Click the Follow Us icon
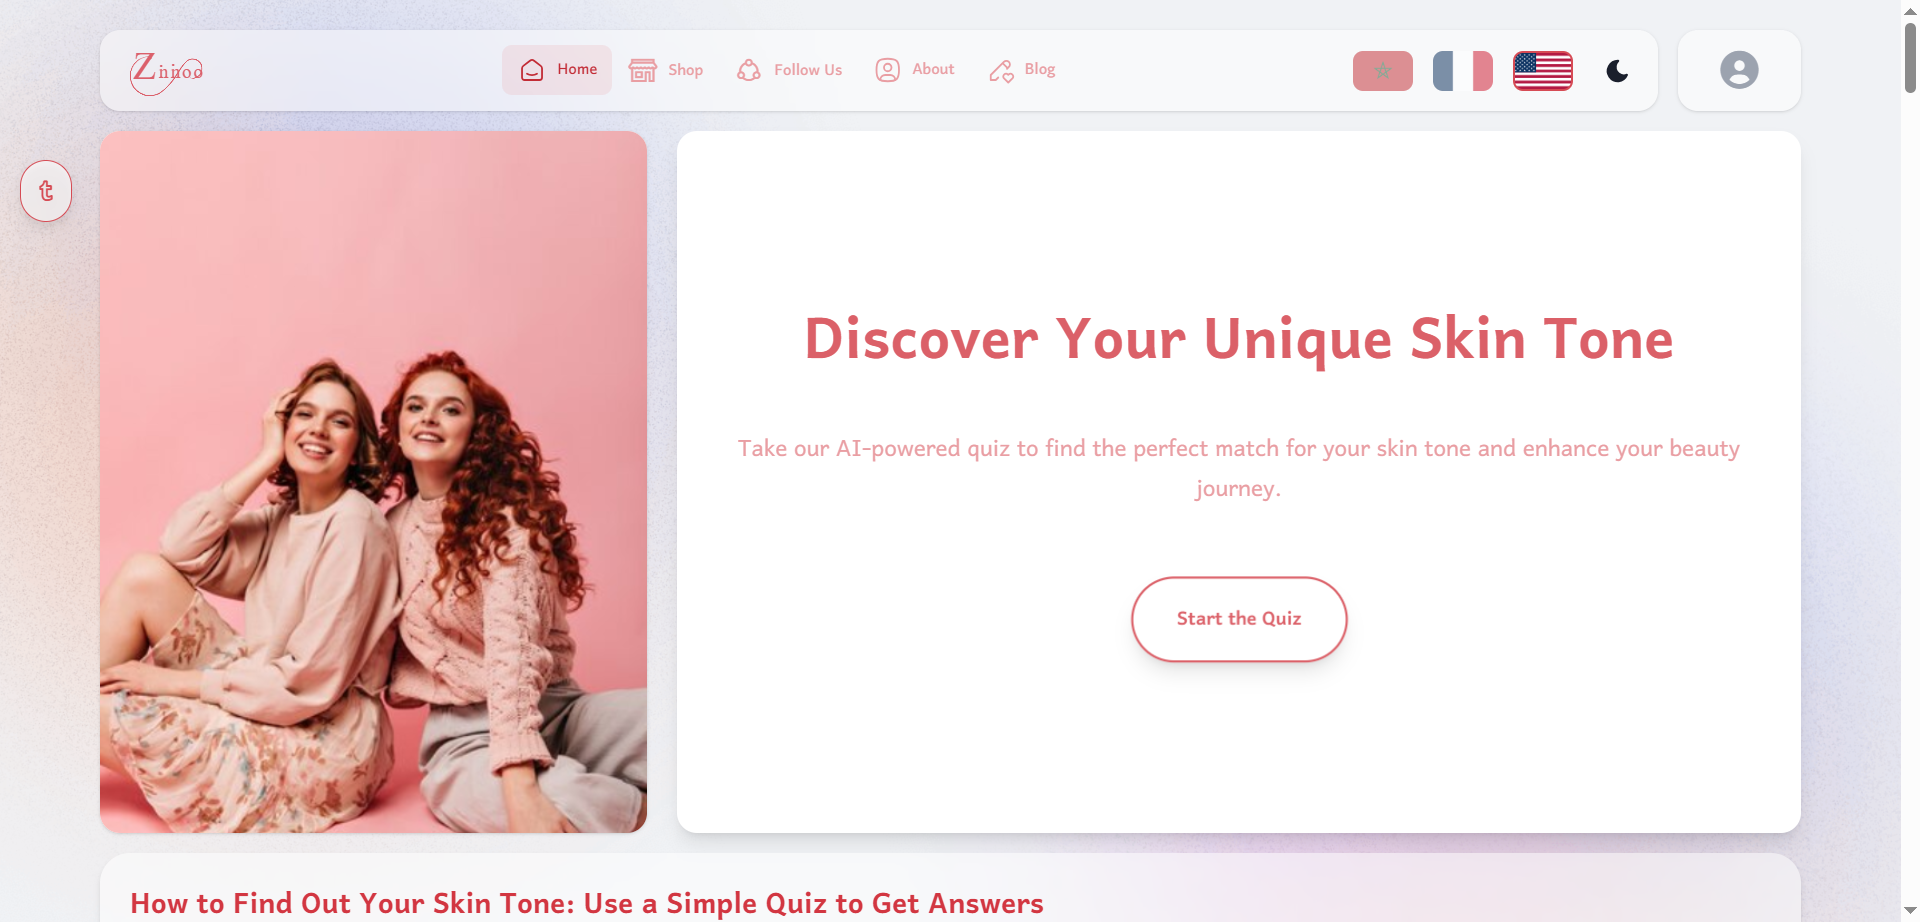This screenshot has height=922, width=1920. point(748,70)
